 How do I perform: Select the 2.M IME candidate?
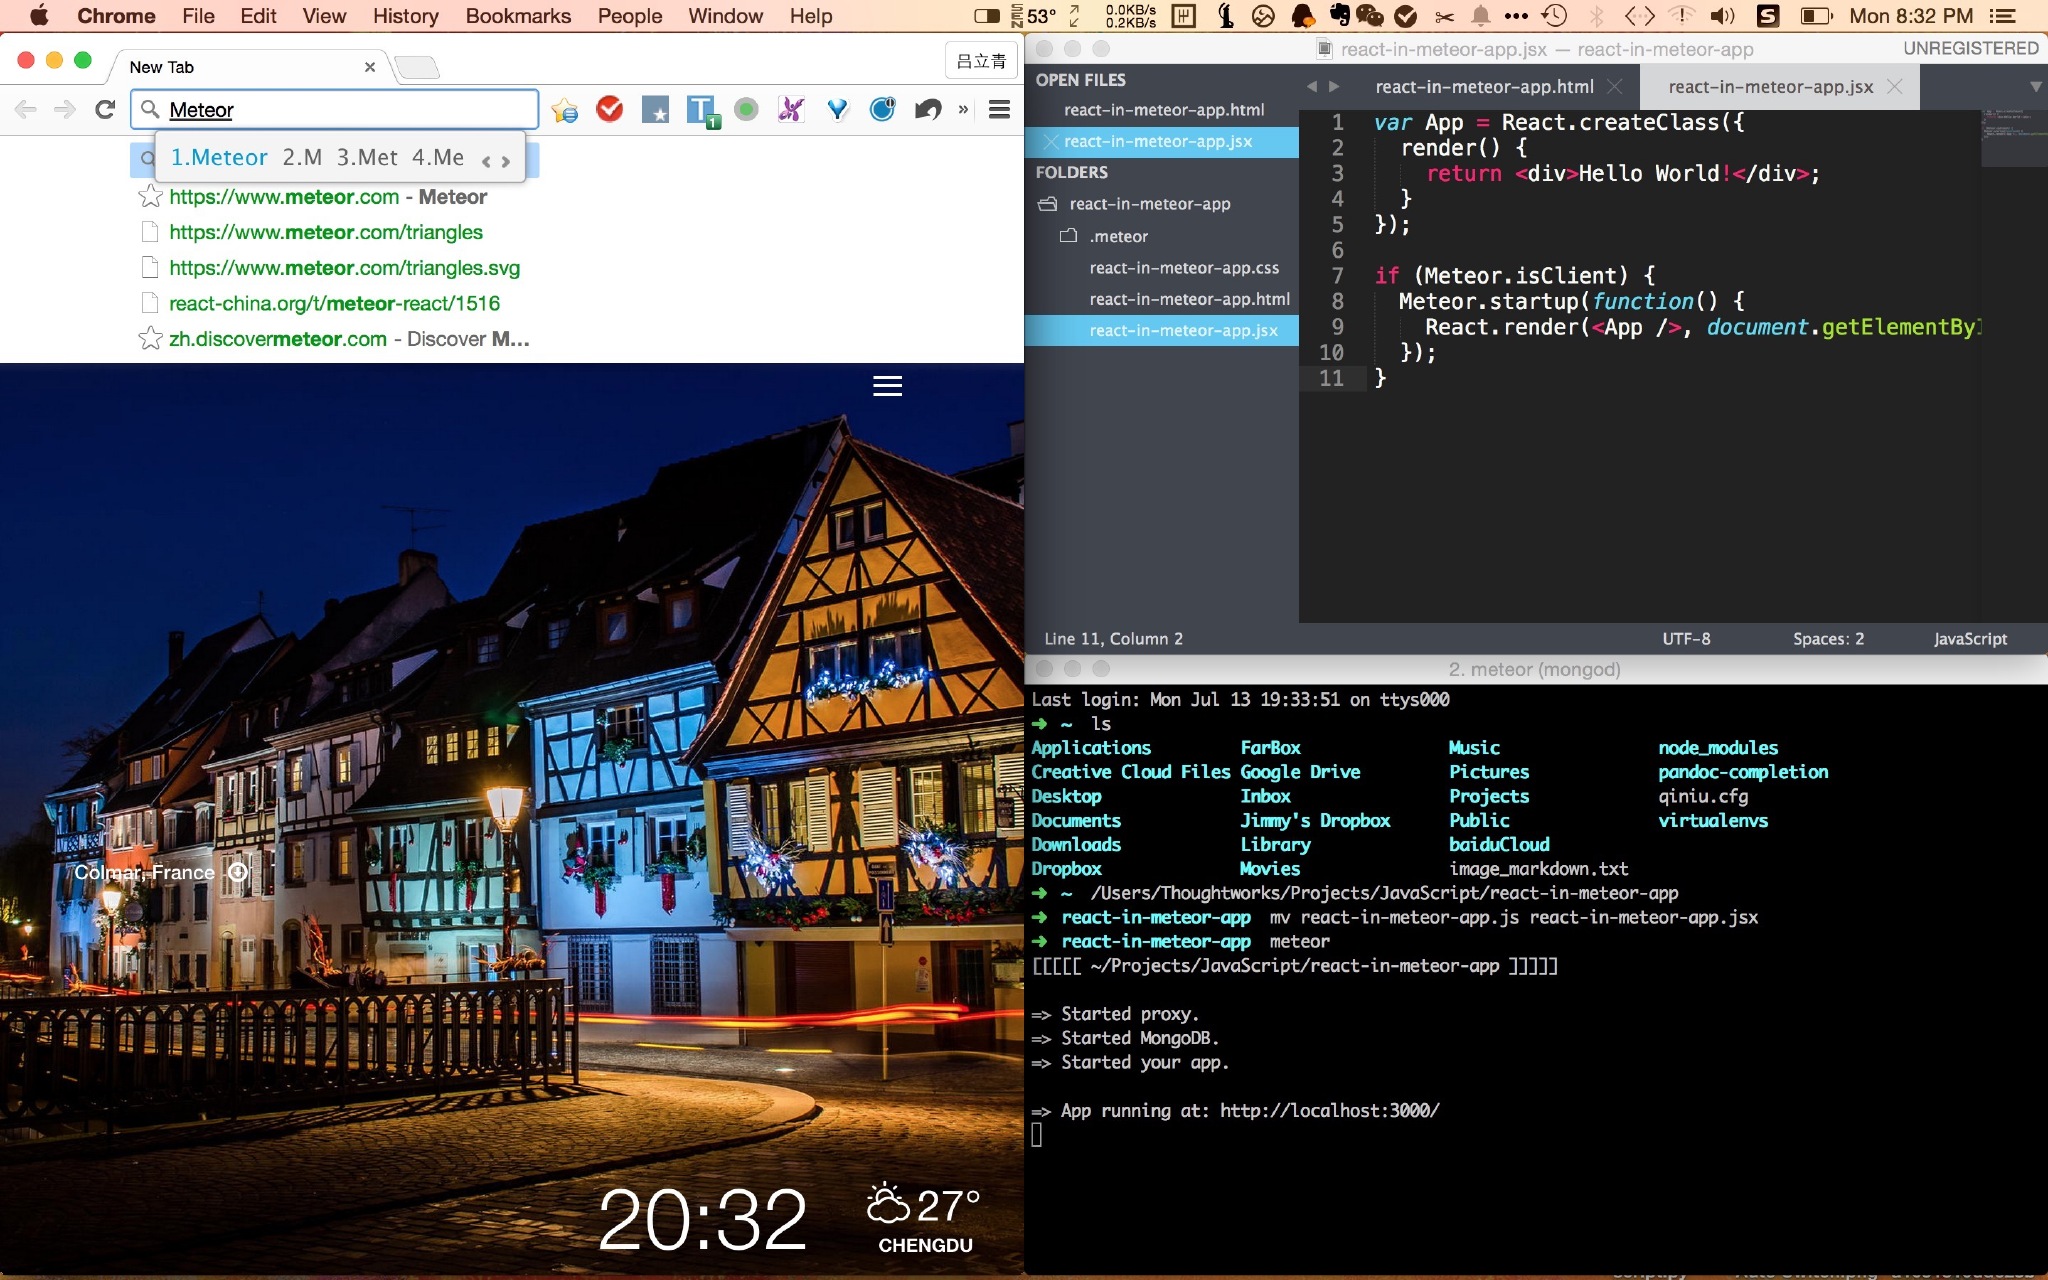coord(301,158)
